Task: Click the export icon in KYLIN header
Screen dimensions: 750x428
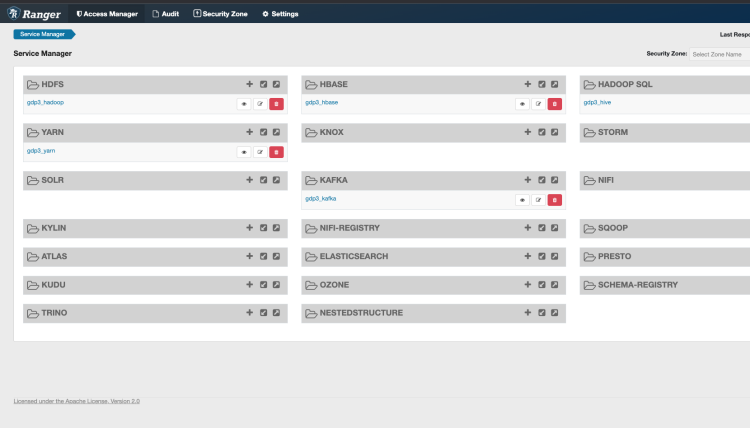Action: click(x=276, y=228)
